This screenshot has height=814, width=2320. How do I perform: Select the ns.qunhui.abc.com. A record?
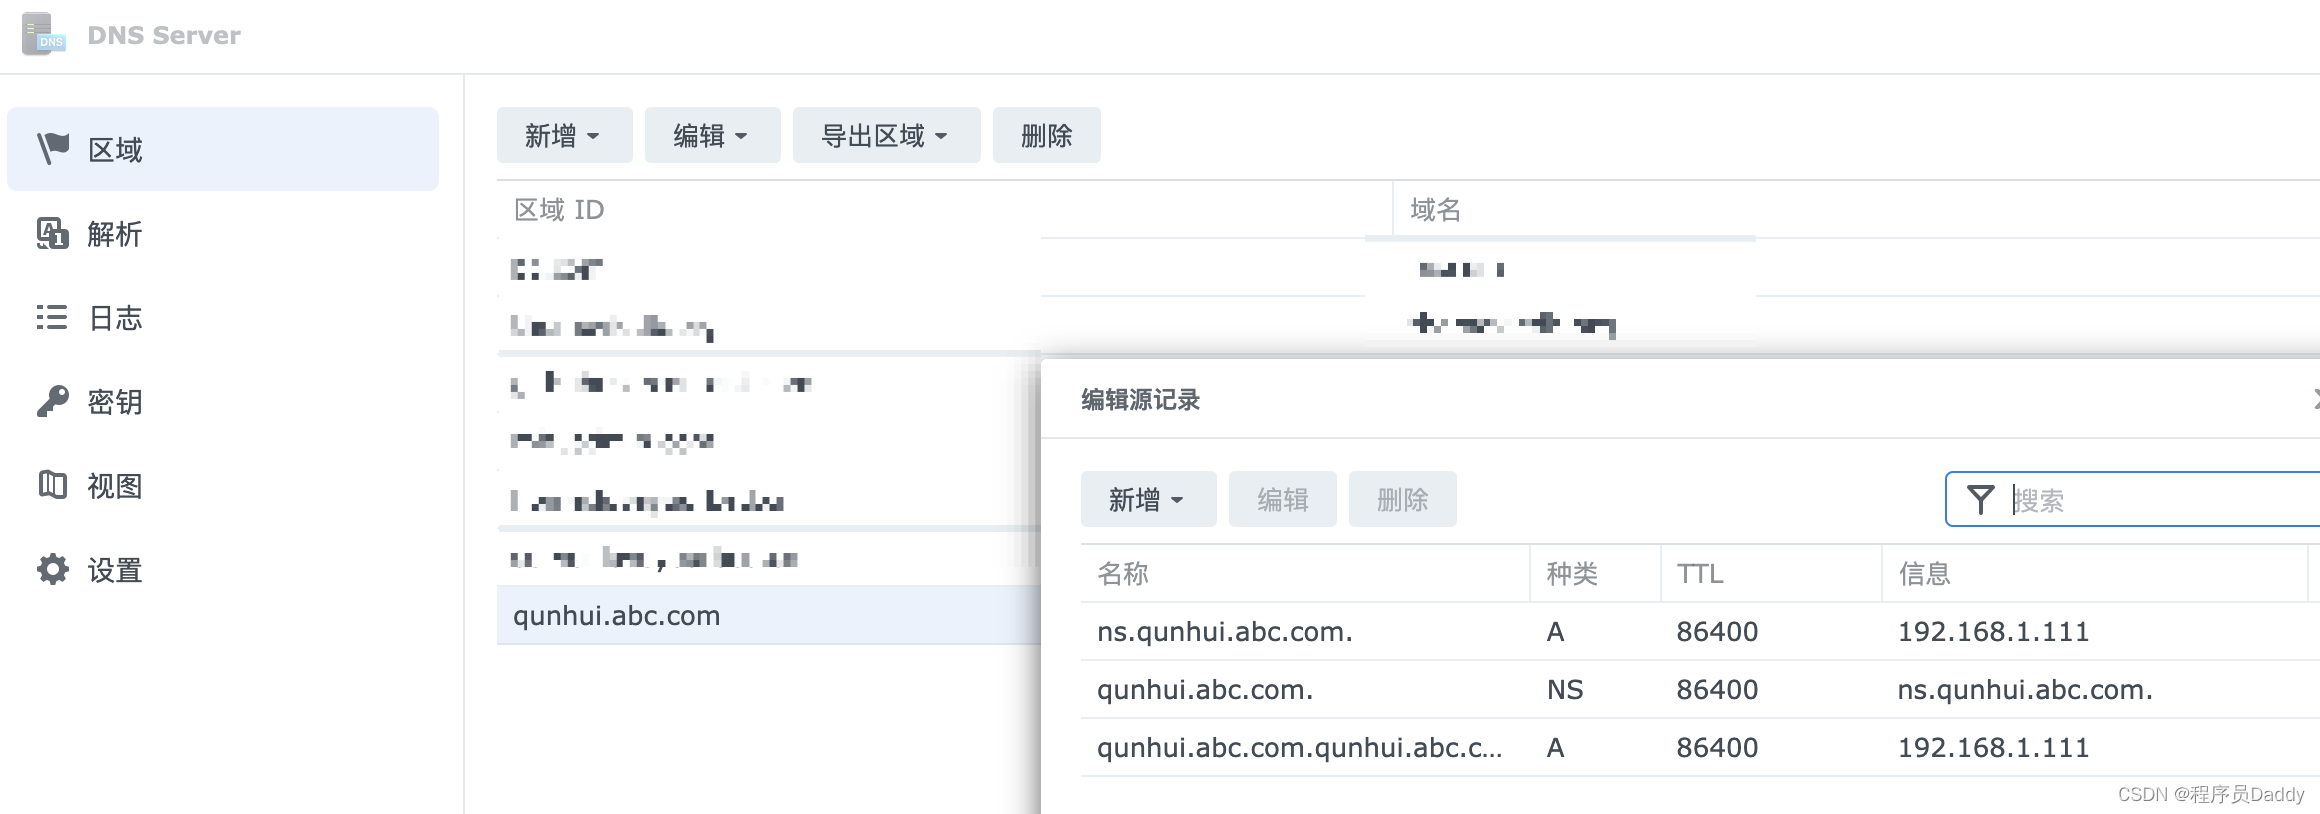[x=1700, y=631]
